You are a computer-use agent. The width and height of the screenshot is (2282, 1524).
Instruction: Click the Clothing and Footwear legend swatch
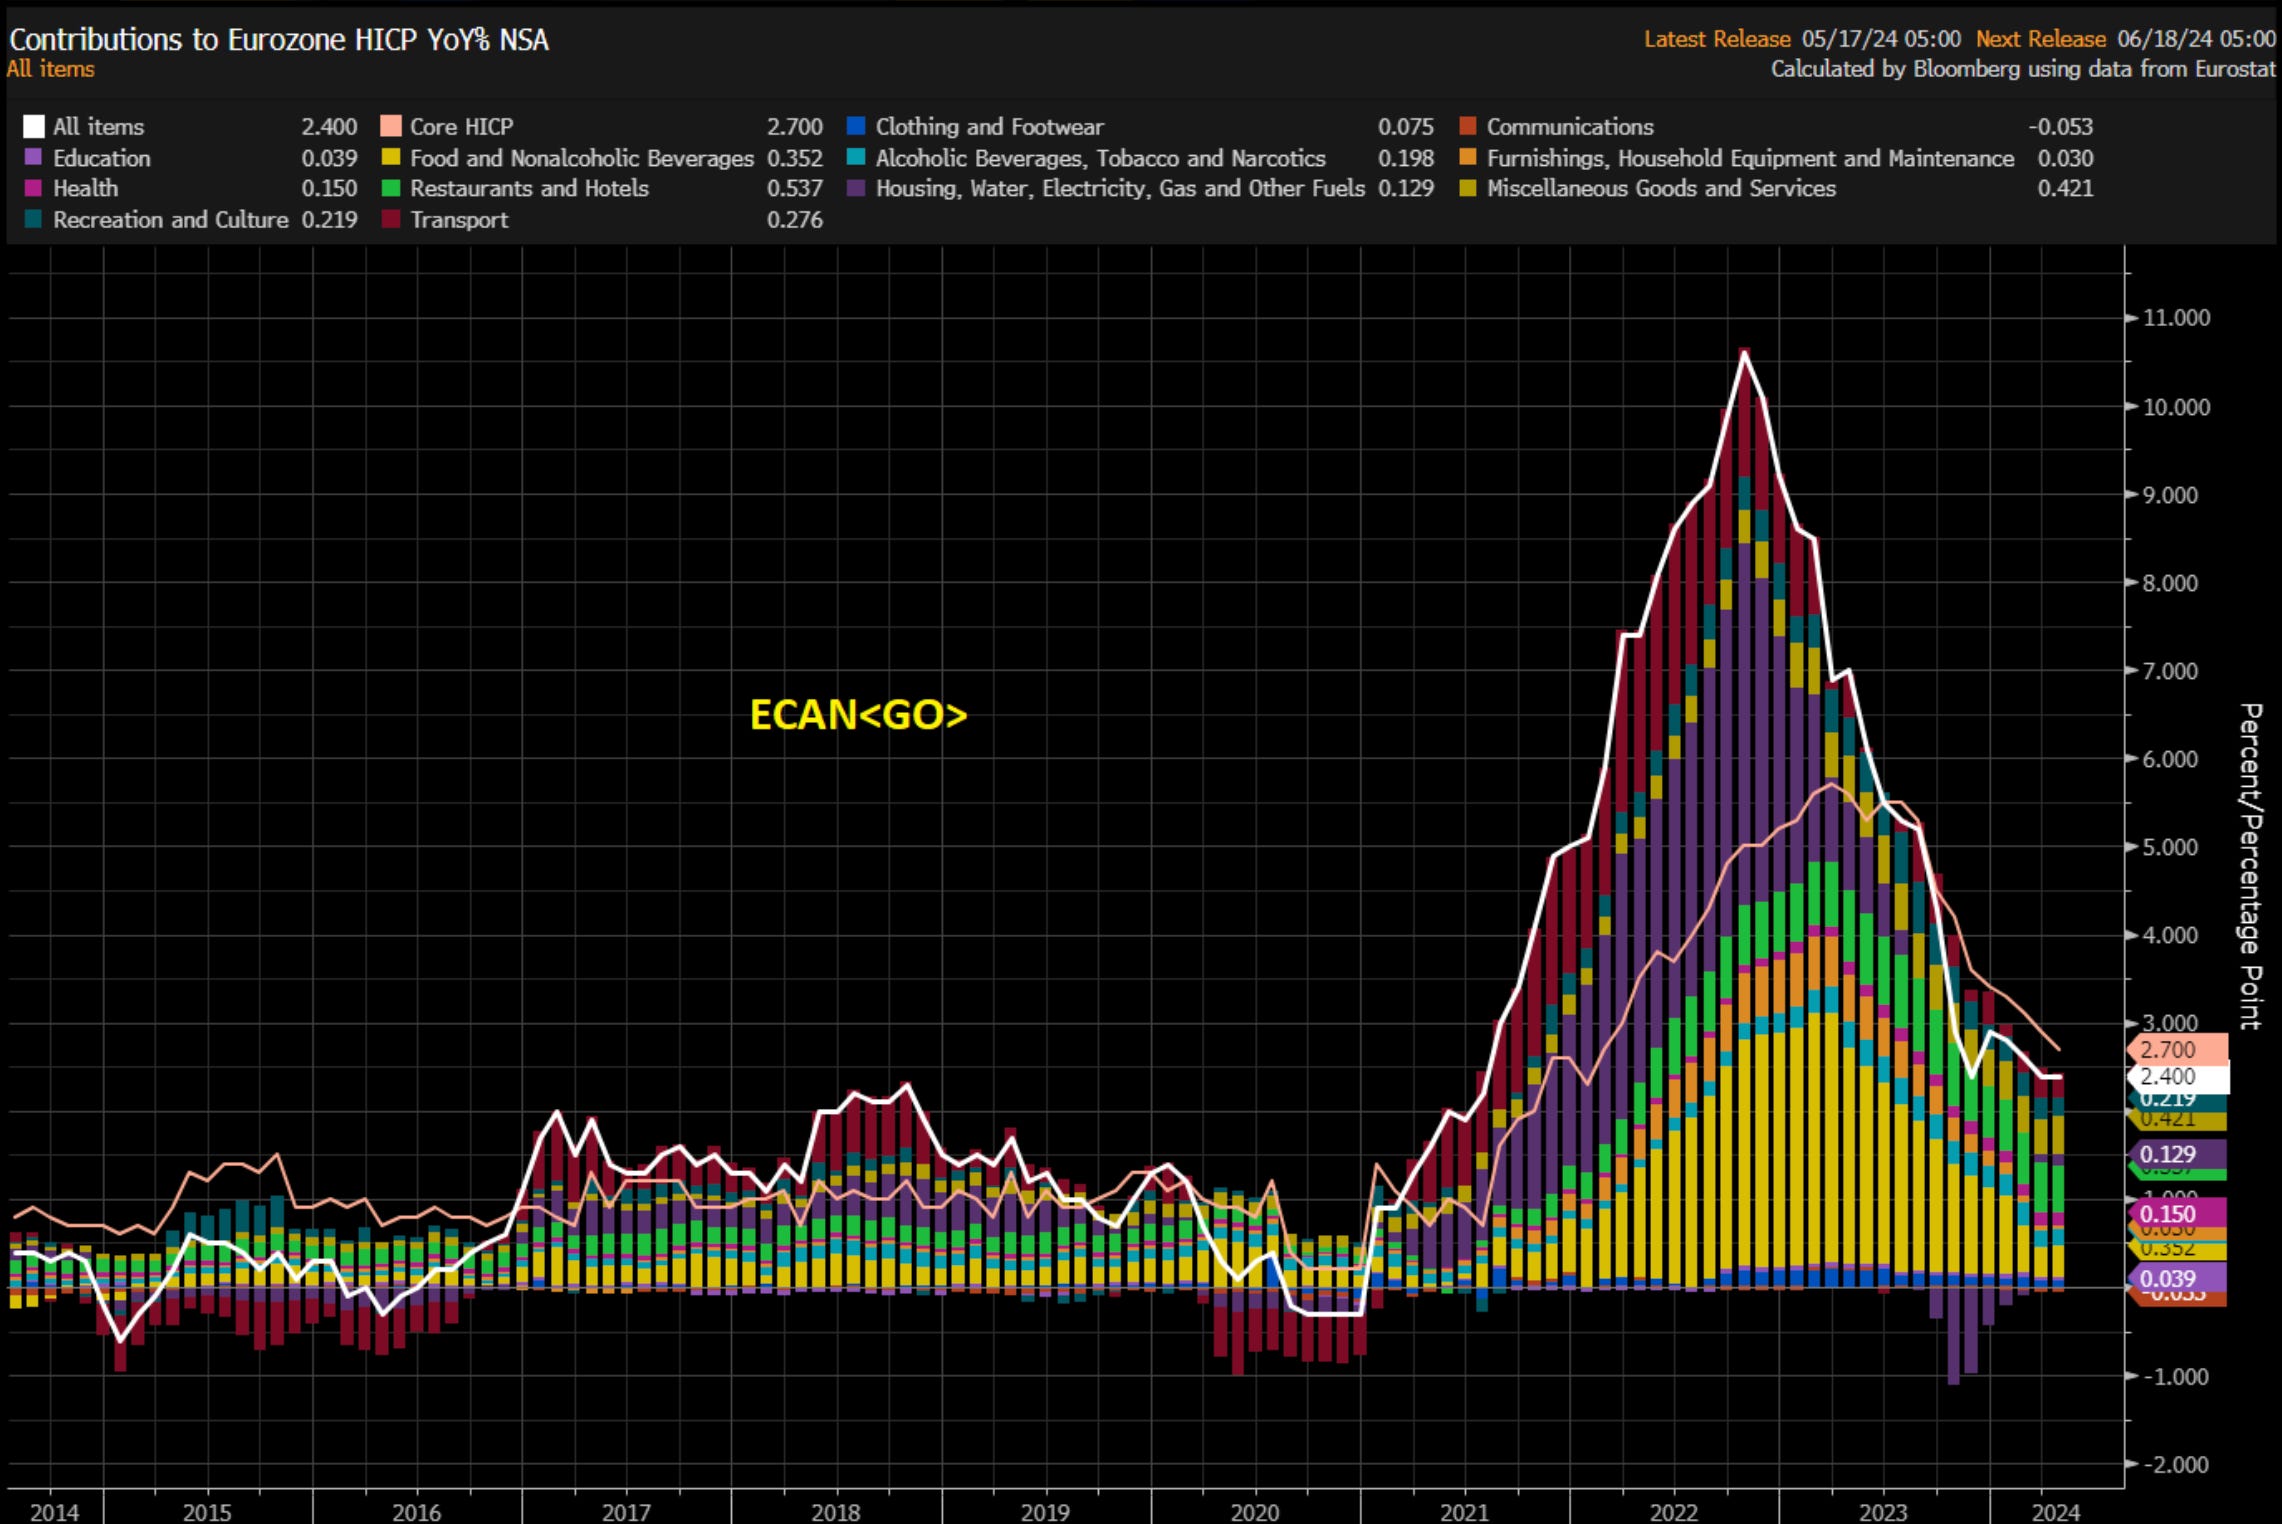(x=856, y=127)
